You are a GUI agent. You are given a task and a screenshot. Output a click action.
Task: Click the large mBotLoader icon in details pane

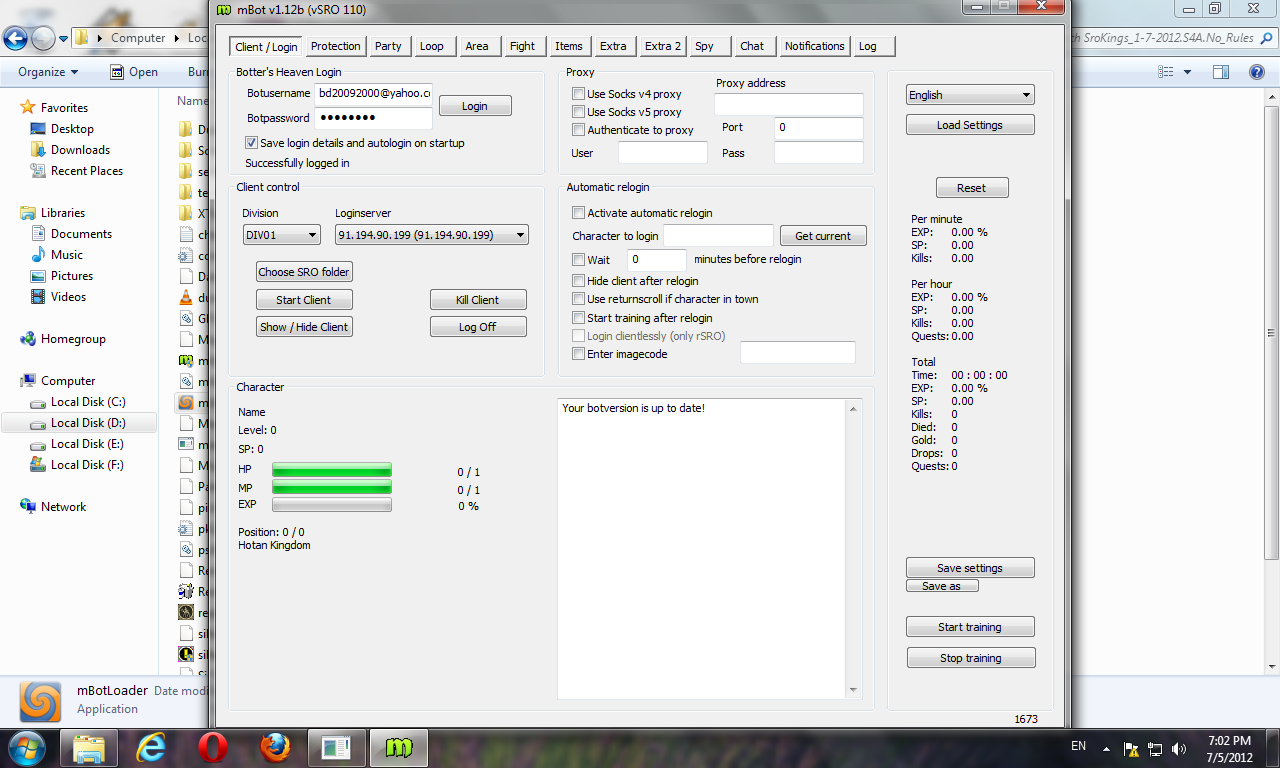41,700
